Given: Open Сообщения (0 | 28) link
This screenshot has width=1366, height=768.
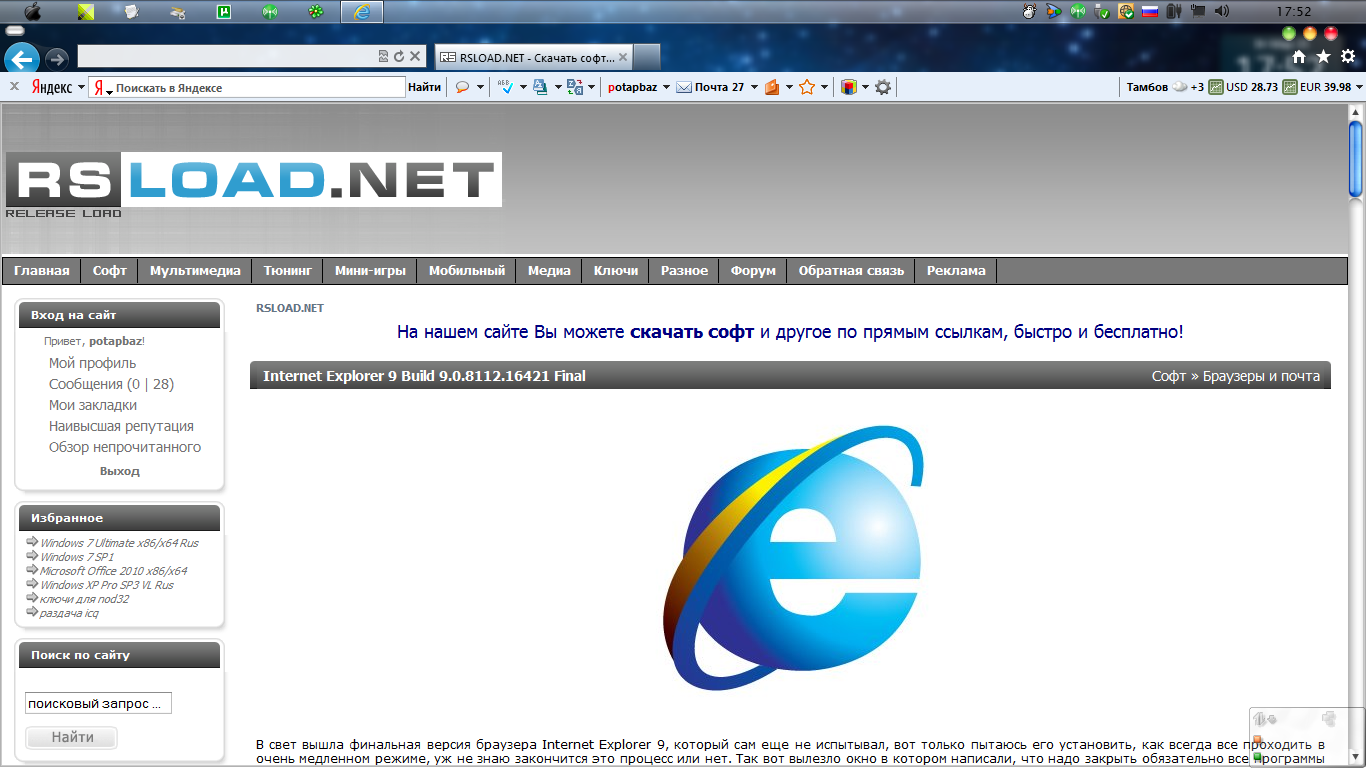Looking at the screenshot, I should [x=112, y=384].
